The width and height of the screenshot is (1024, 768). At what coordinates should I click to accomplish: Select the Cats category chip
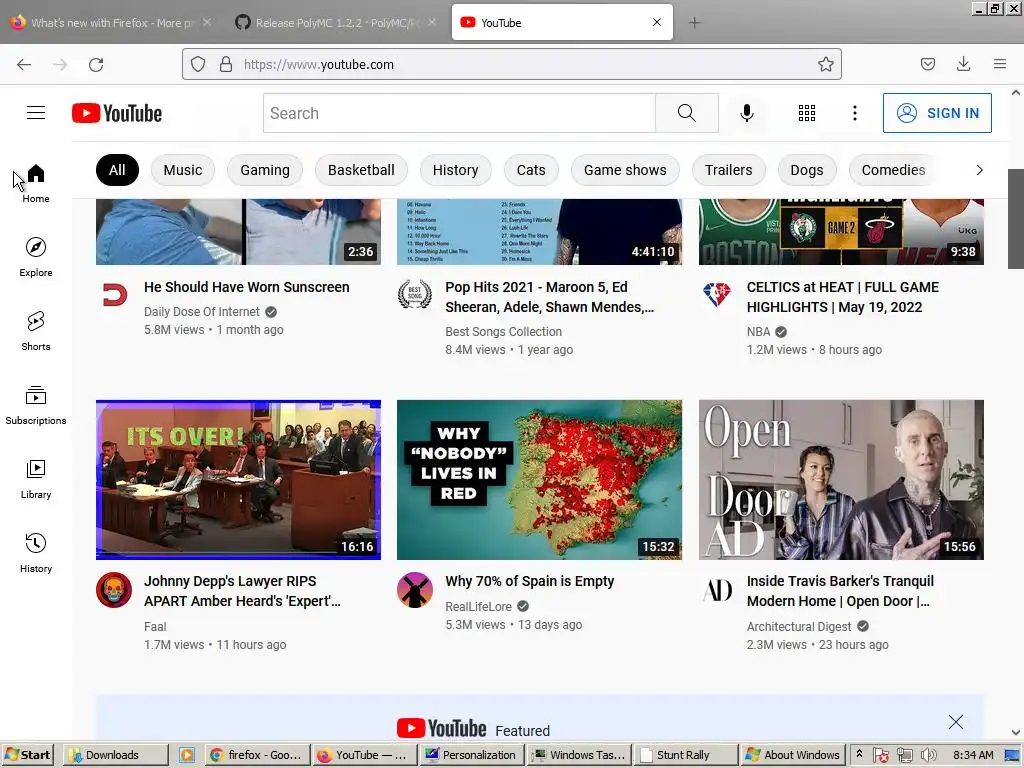pos(531,170)
